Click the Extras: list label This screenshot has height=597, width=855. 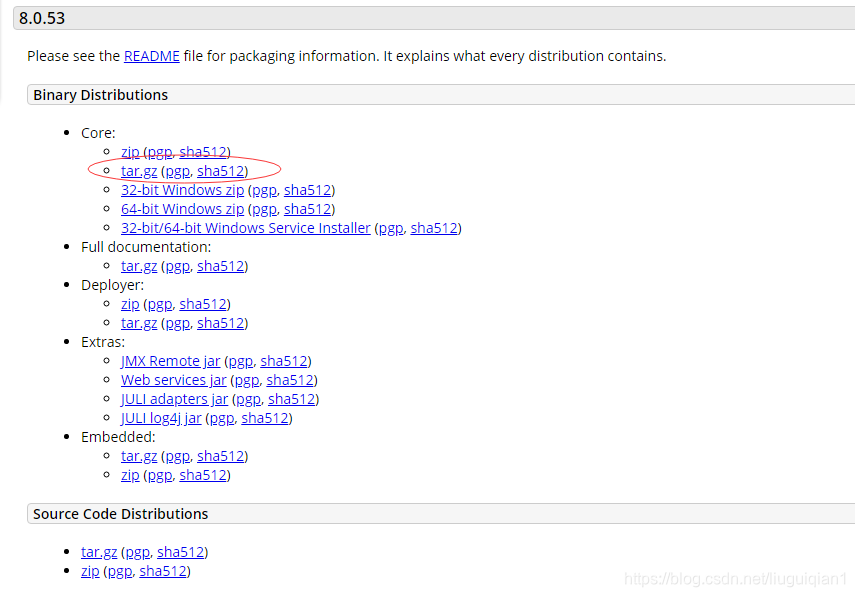[x=103, y=342]
